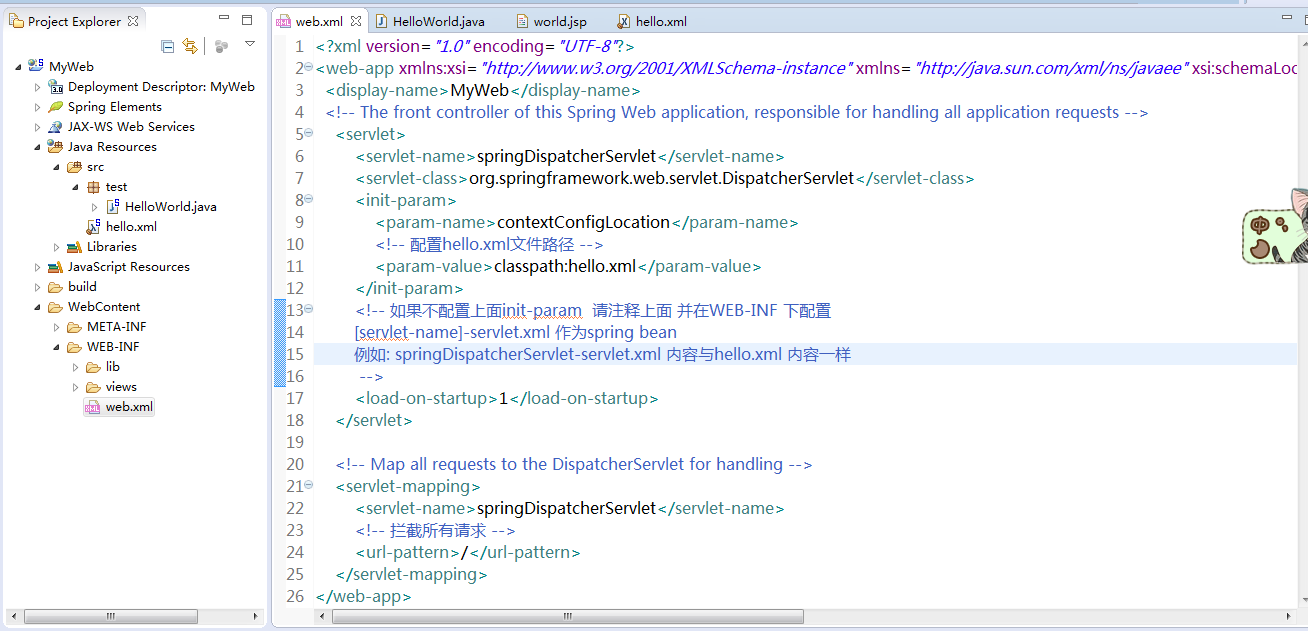Toggle Link with Editor in Project Explorer

189,46
